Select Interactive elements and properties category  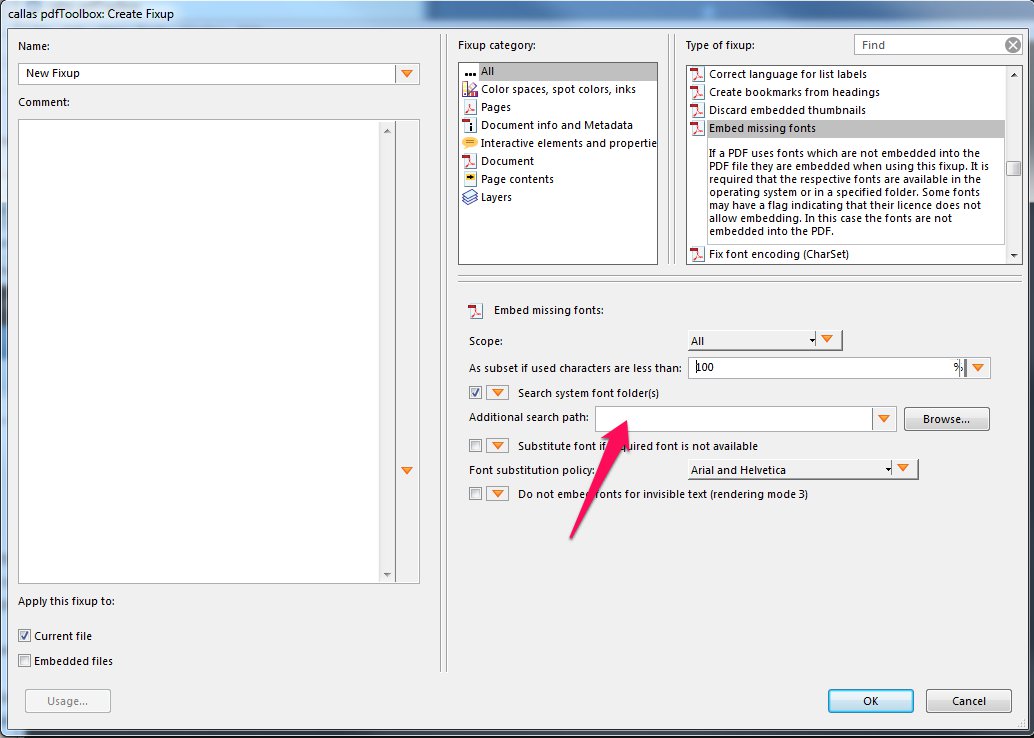pos(559,143)
